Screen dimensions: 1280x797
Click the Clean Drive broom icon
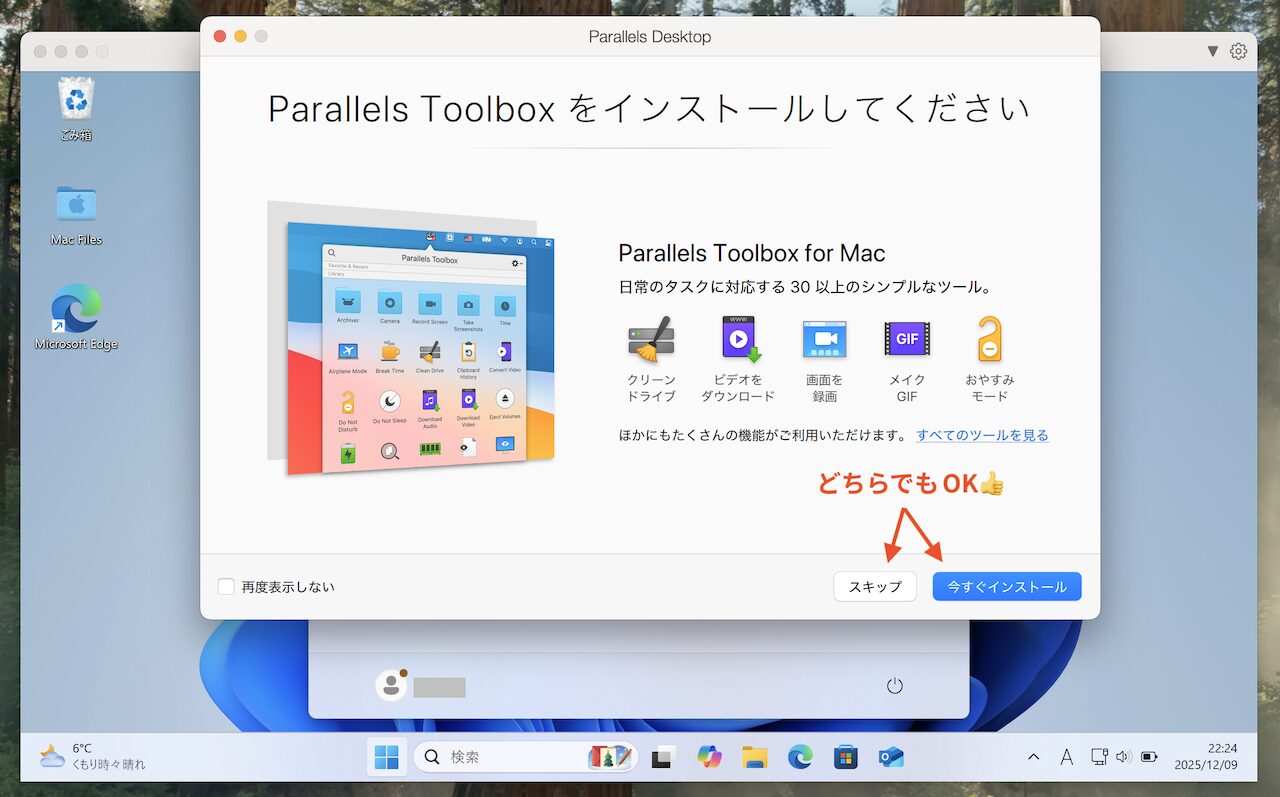tap(651, 339)
